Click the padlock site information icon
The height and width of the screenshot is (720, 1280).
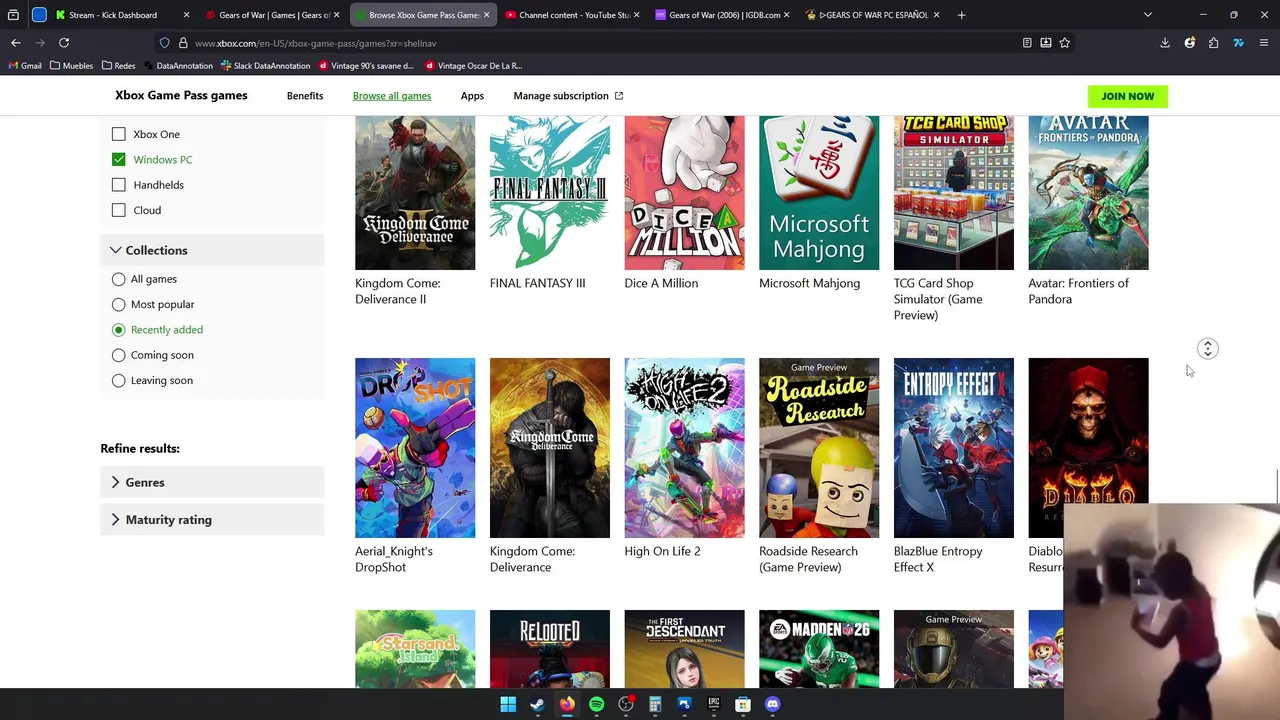point(183,43)
